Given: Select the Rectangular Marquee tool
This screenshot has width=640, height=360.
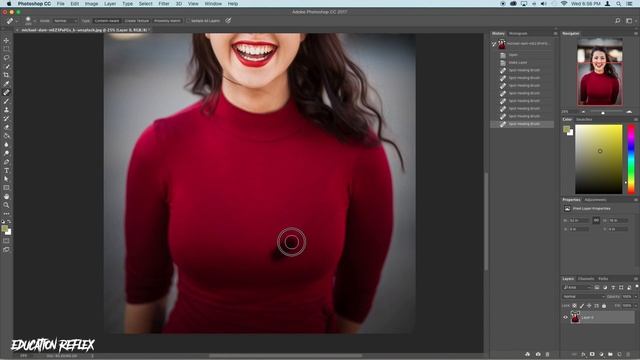Looking at the screenshot, I should [6, 49].
